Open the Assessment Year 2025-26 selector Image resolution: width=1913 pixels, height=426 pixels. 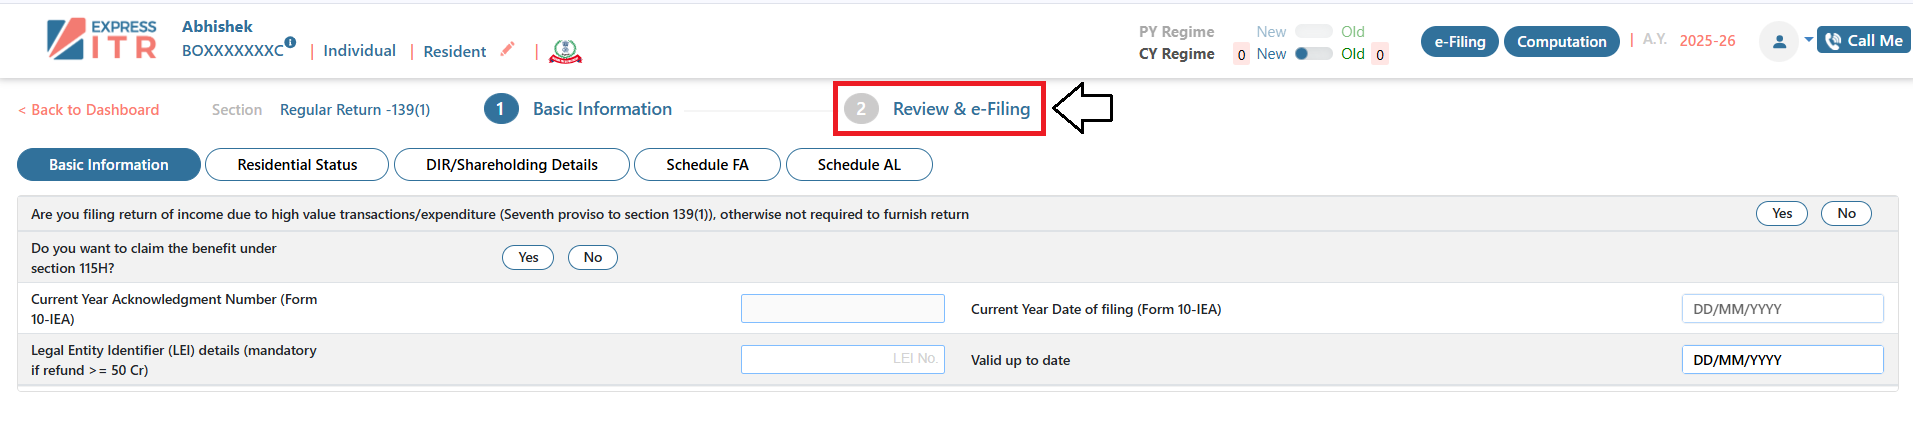1707,41
